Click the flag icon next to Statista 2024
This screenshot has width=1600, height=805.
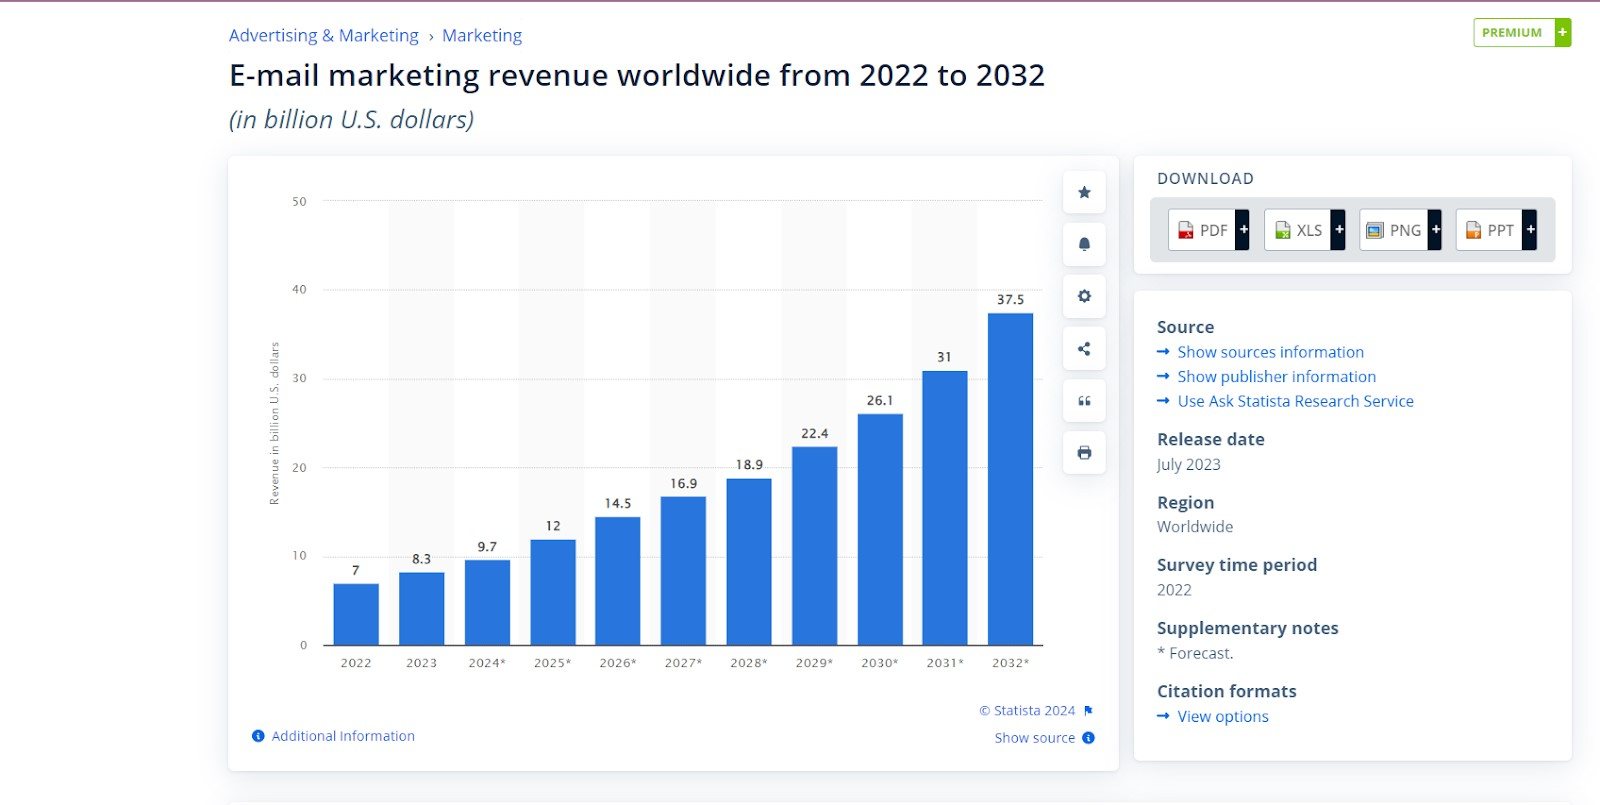click(1088, 711)
